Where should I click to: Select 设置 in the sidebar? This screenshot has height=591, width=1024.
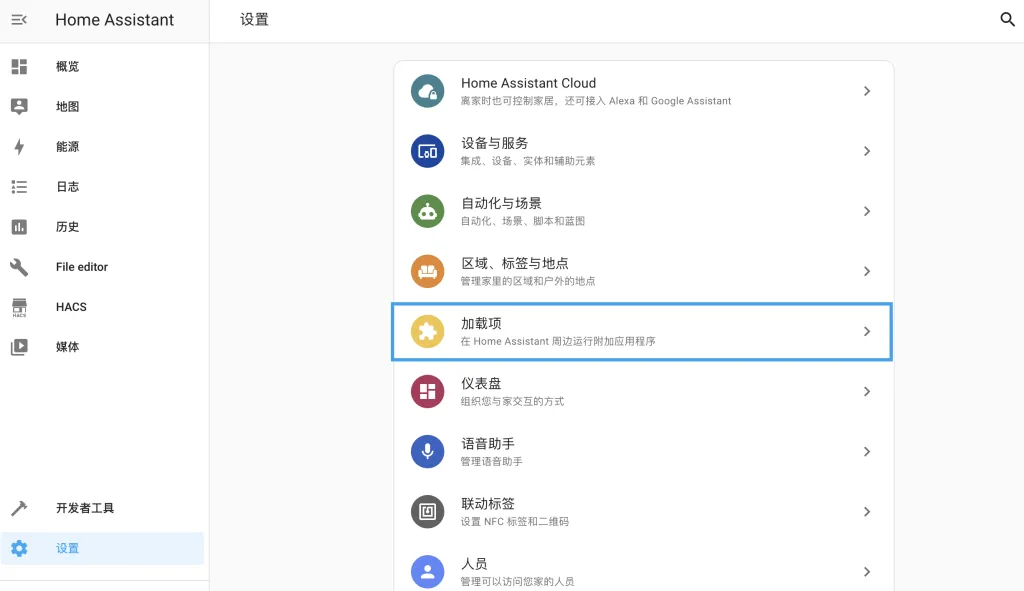103,549
